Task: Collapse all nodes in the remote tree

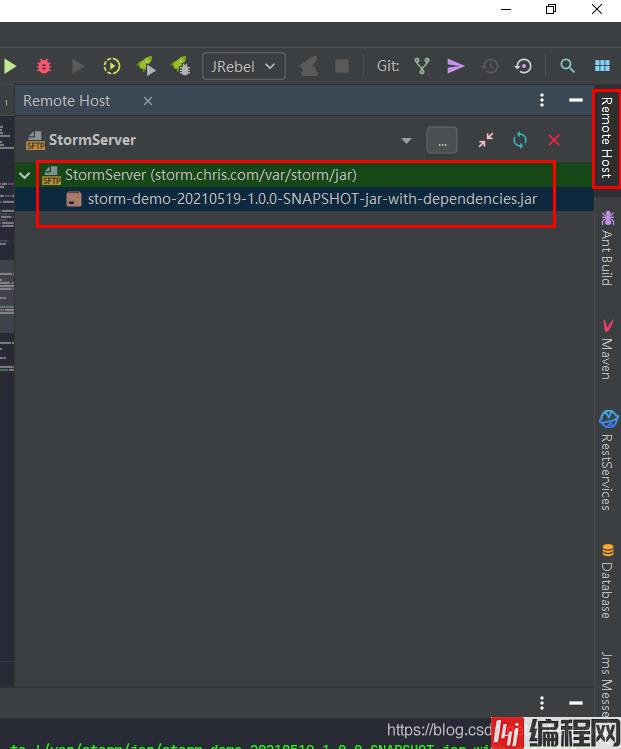Action: [486, 141]
